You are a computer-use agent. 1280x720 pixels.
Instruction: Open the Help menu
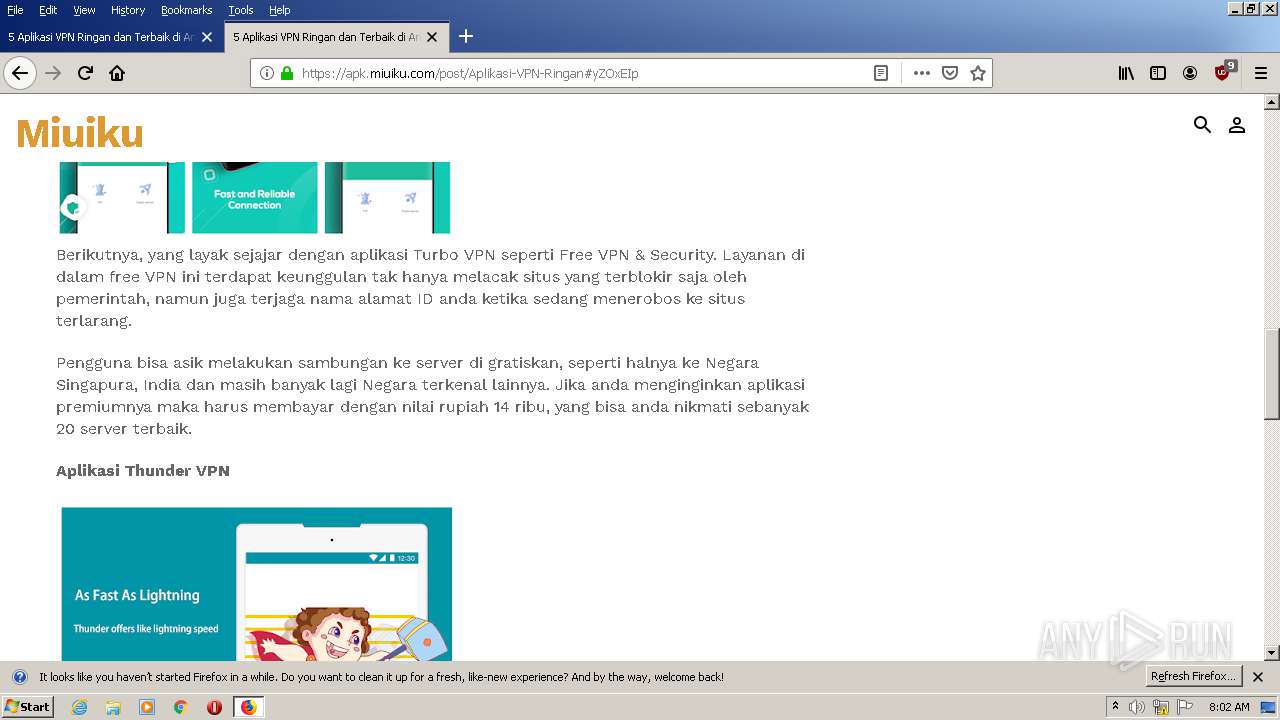(280, 10)
